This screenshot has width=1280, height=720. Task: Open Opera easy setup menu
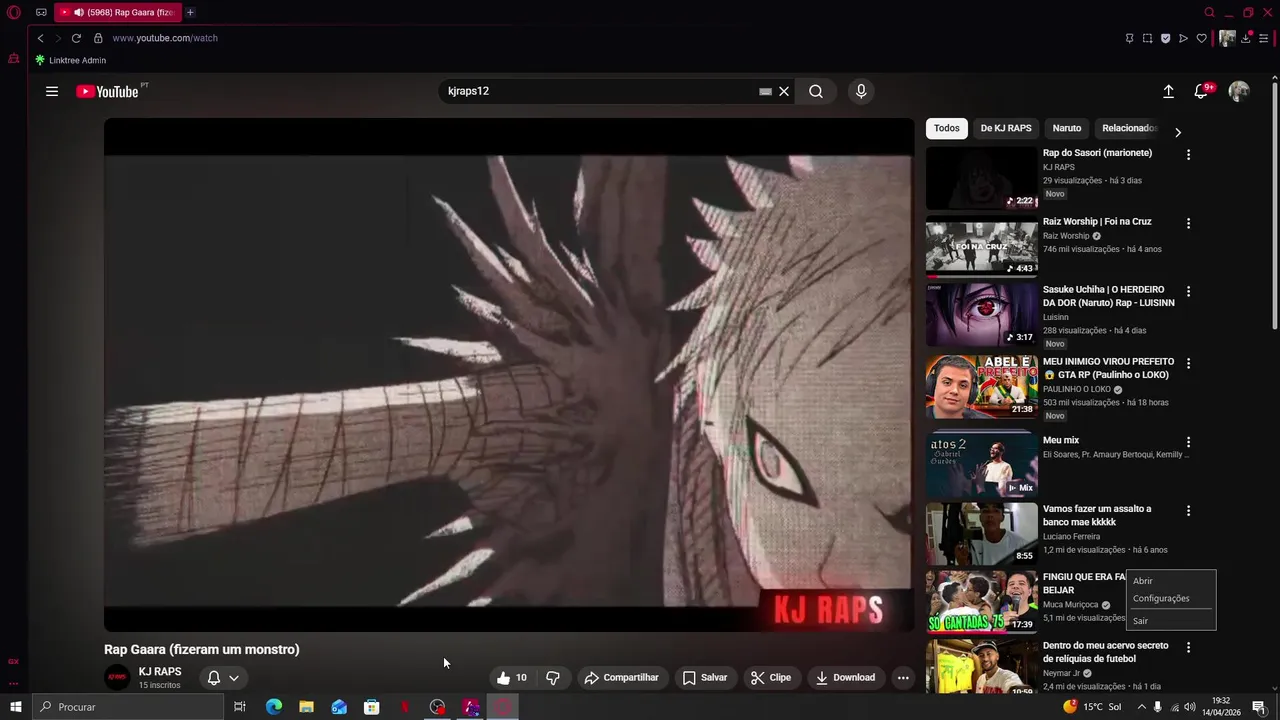pos(1264,38)
